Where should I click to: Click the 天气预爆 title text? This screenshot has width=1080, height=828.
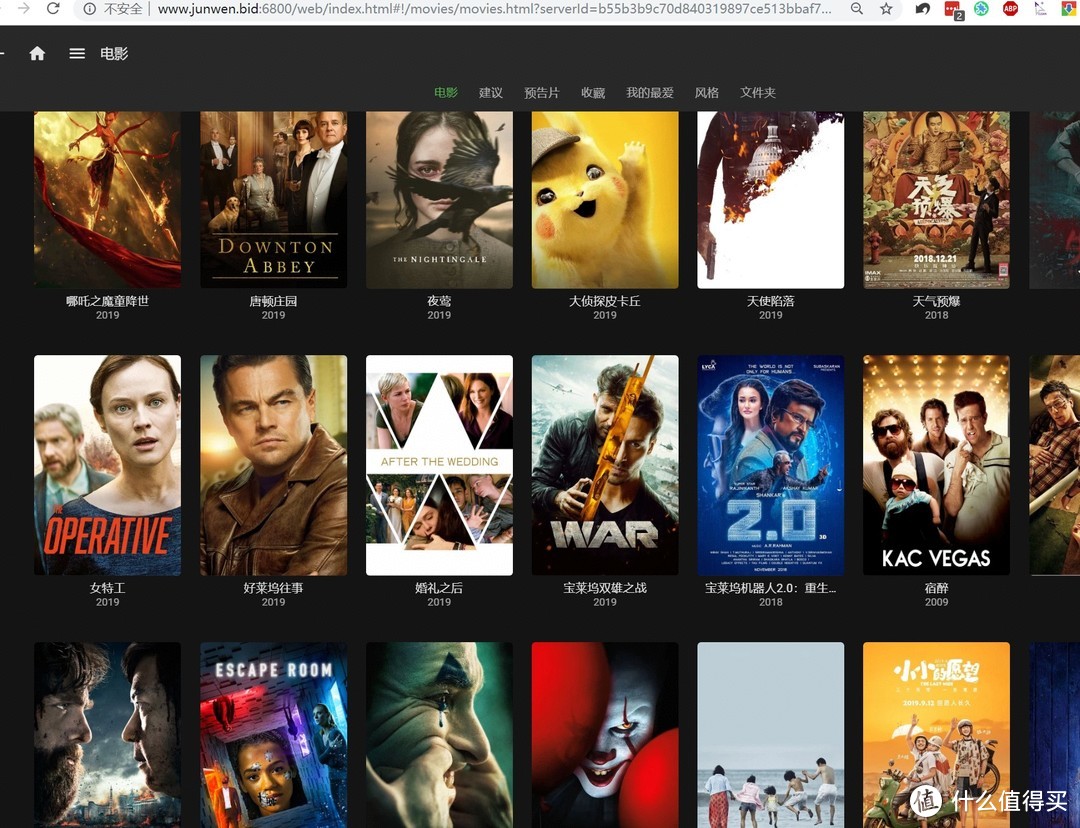pos(937,301)
